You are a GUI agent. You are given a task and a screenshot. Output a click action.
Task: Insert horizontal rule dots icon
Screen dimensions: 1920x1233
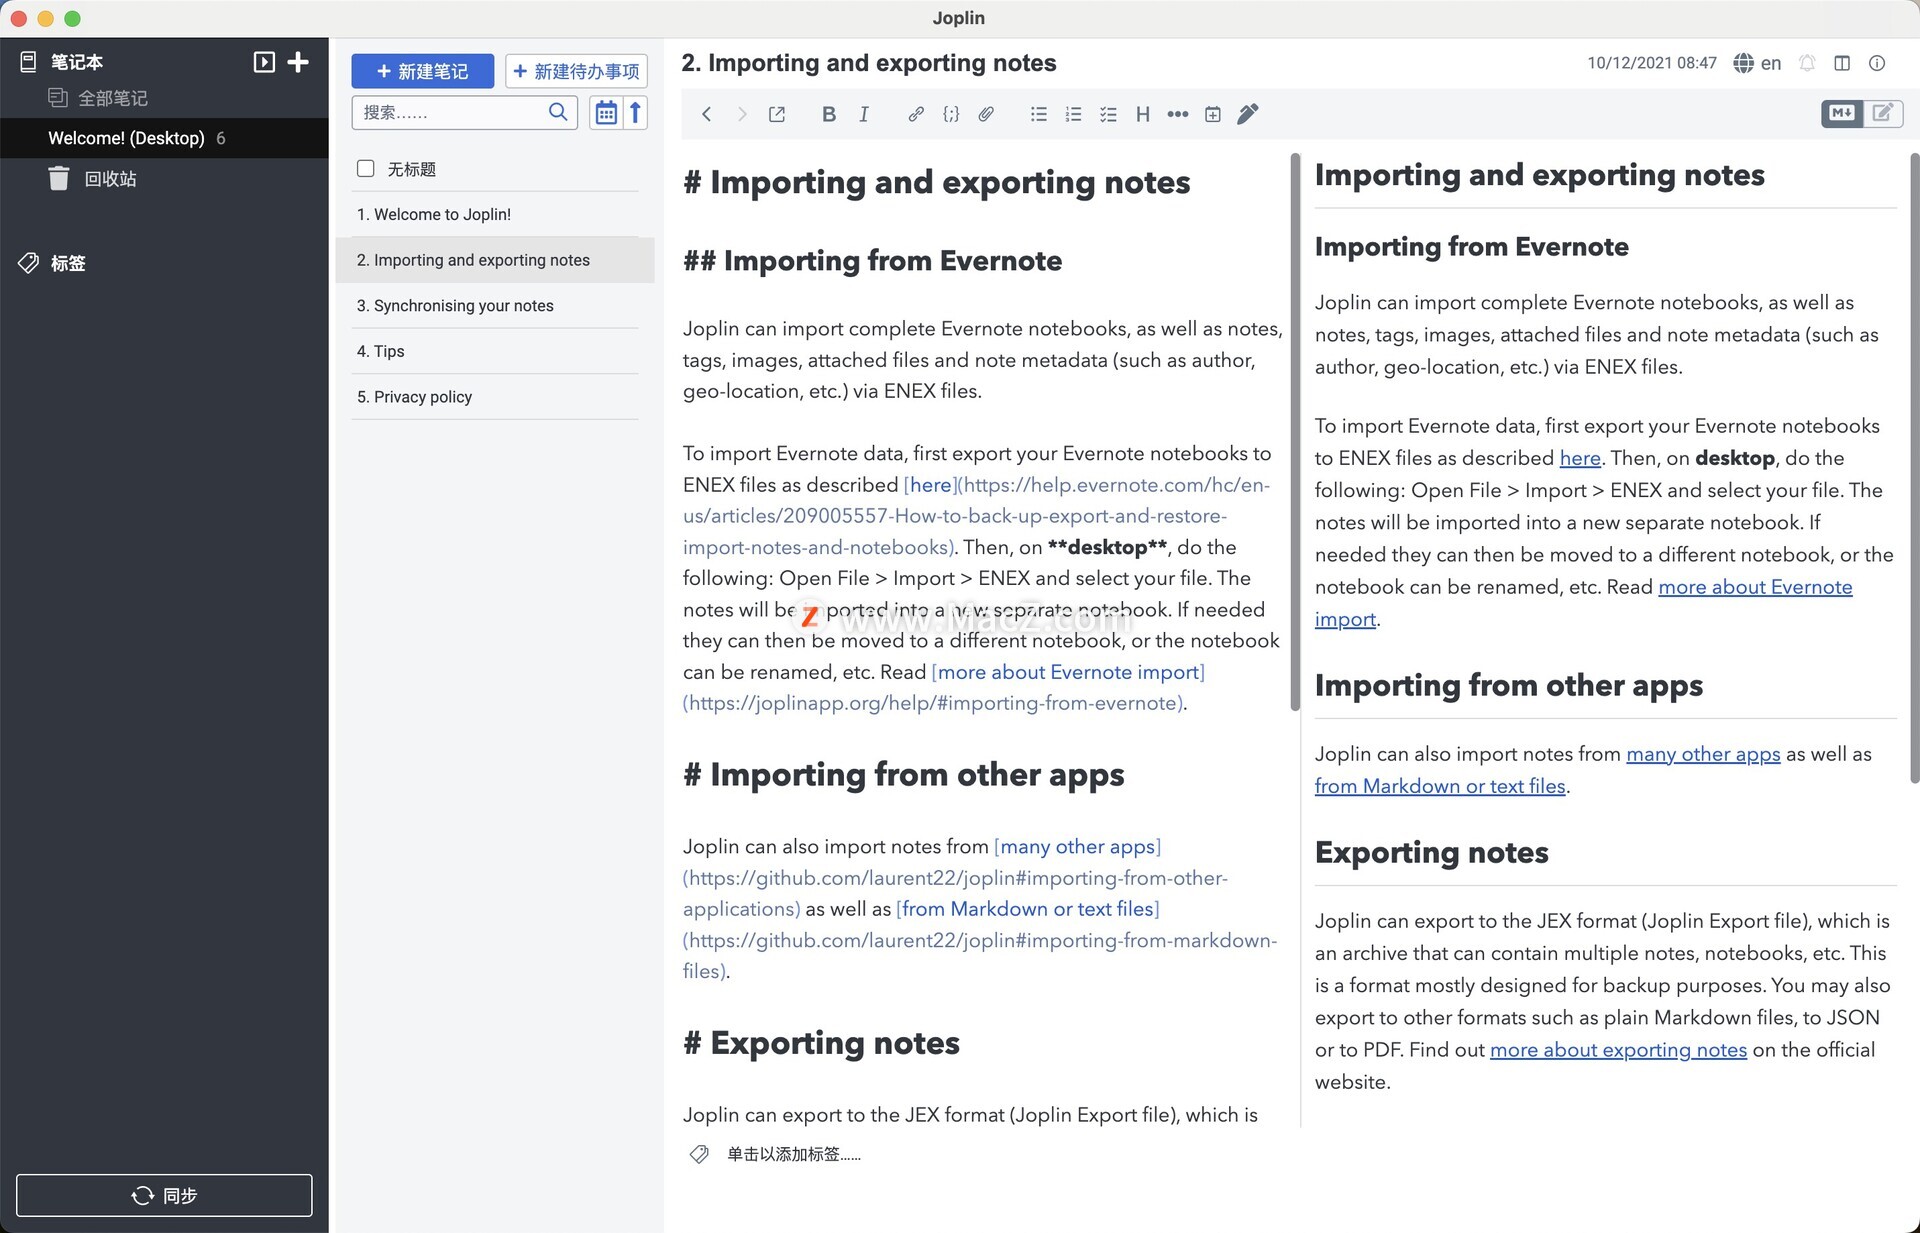click(1178, 114)
